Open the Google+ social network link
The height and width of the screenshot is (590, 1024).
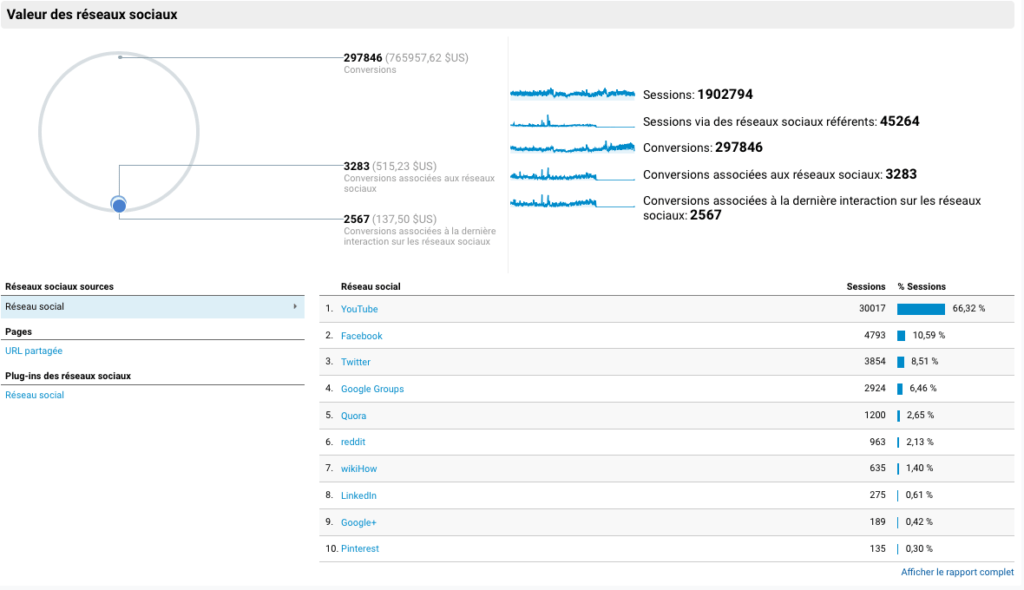coord(359,522)
